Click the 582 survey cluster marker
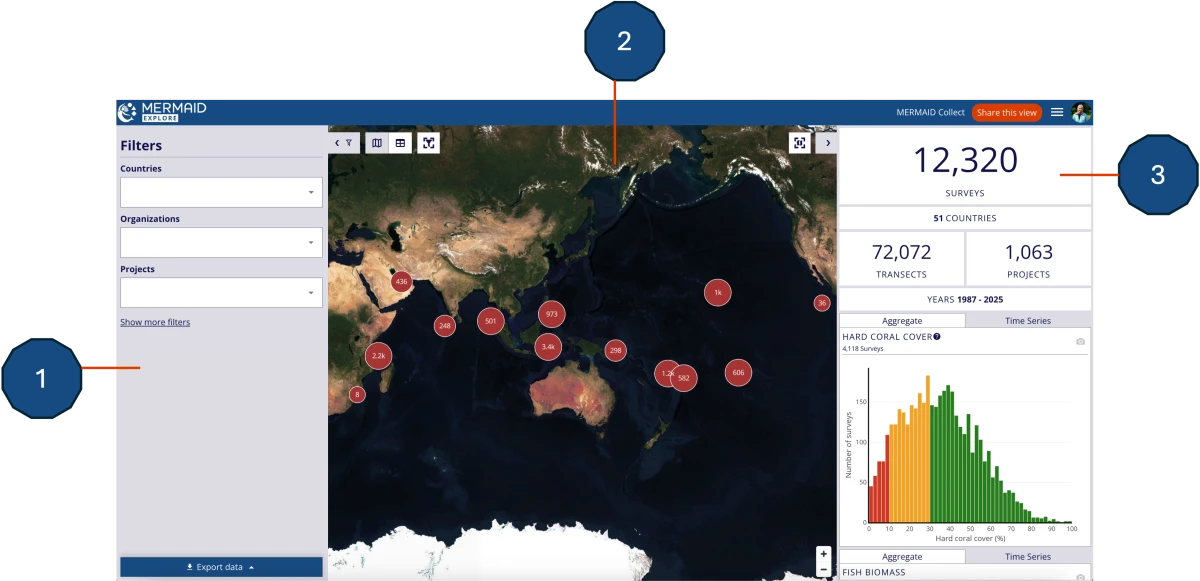This screenshot has height=581, width=1200. [x=683, y=378]
